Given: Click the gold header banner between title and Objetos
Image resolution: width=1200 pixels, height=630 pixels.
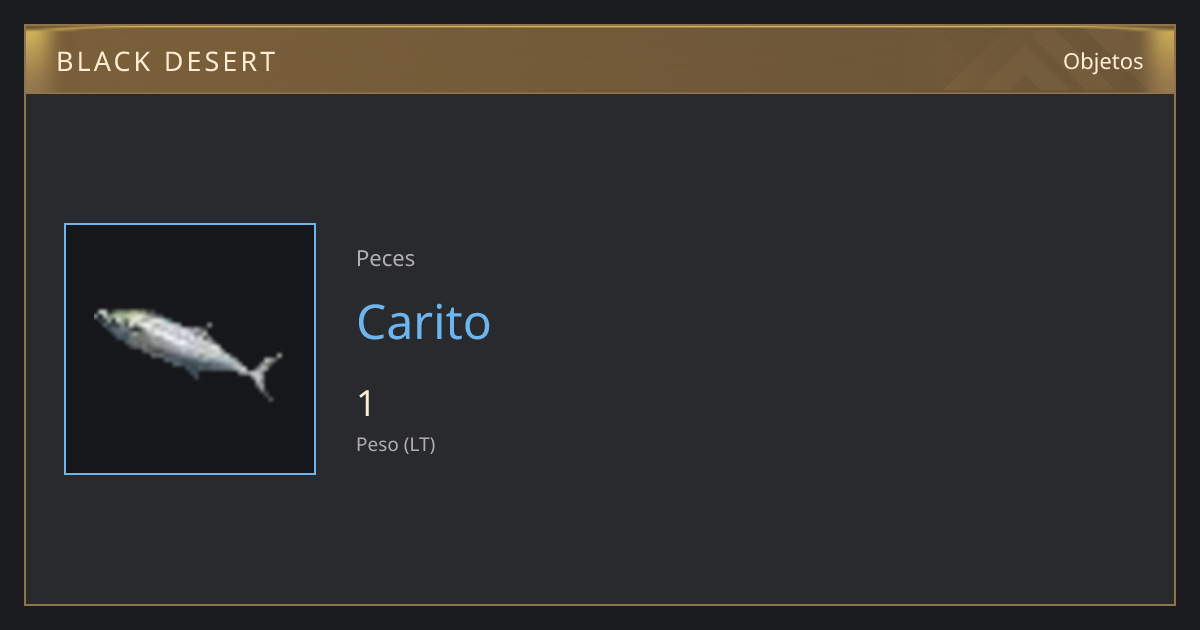Looking at the screenshot, I should coord(660,61).
